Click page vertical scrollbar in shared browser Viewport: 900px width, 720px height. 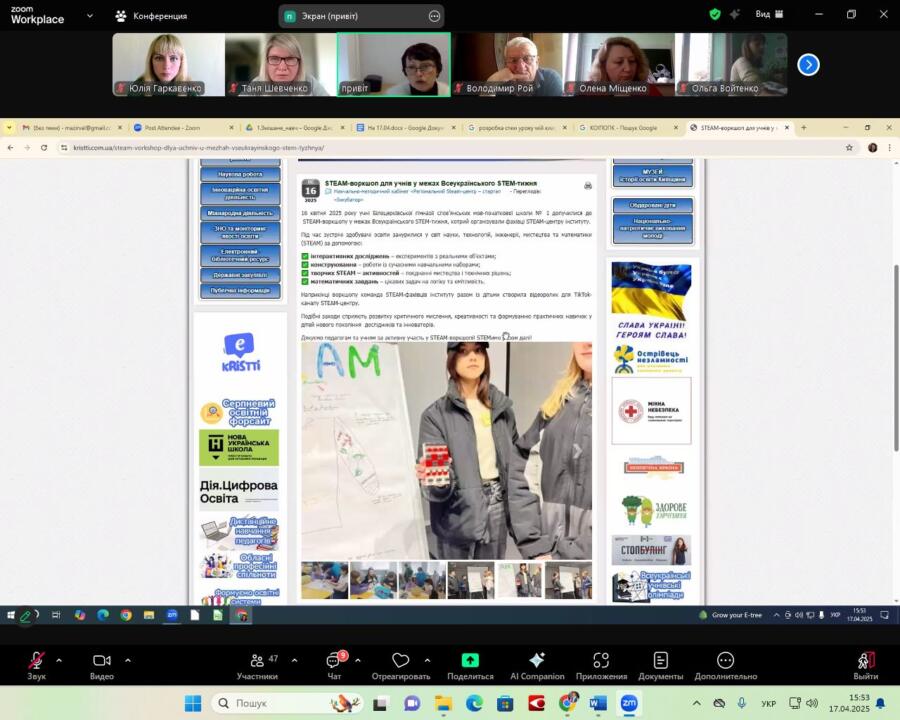pos(895,358)
